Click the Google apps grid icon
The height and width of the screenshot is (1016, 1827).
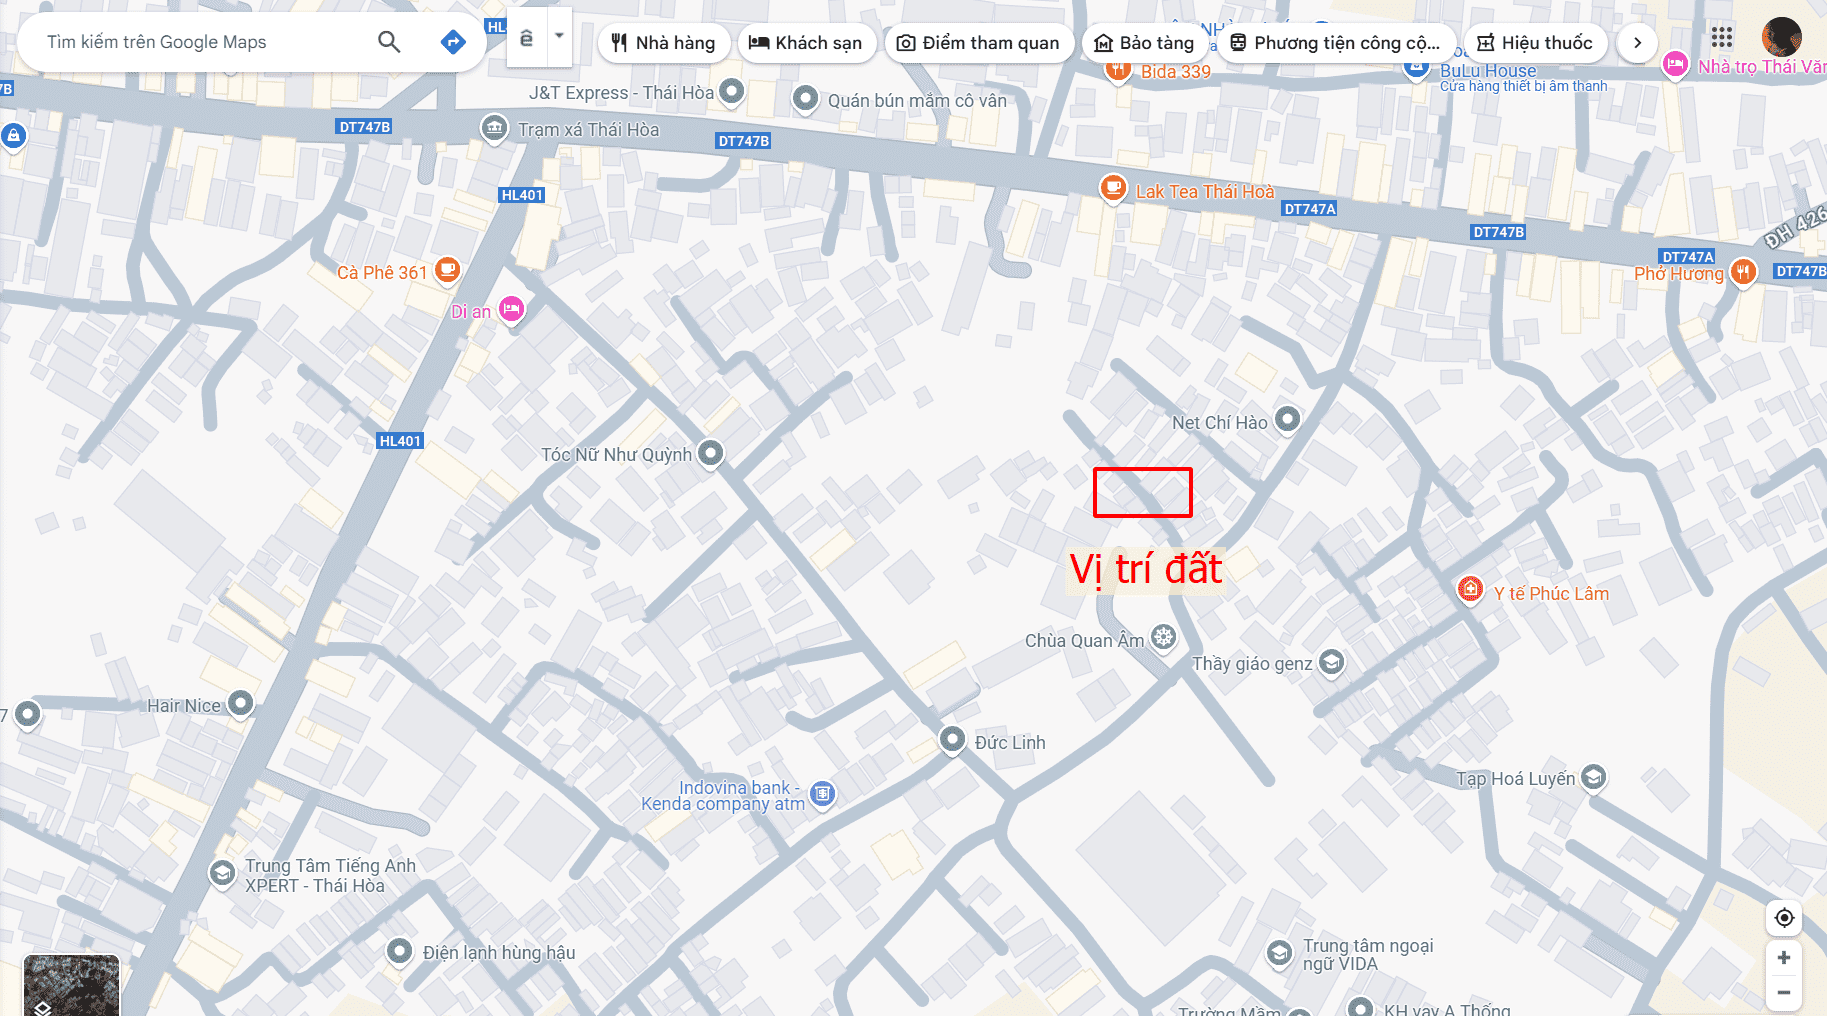coord(1721,38)
